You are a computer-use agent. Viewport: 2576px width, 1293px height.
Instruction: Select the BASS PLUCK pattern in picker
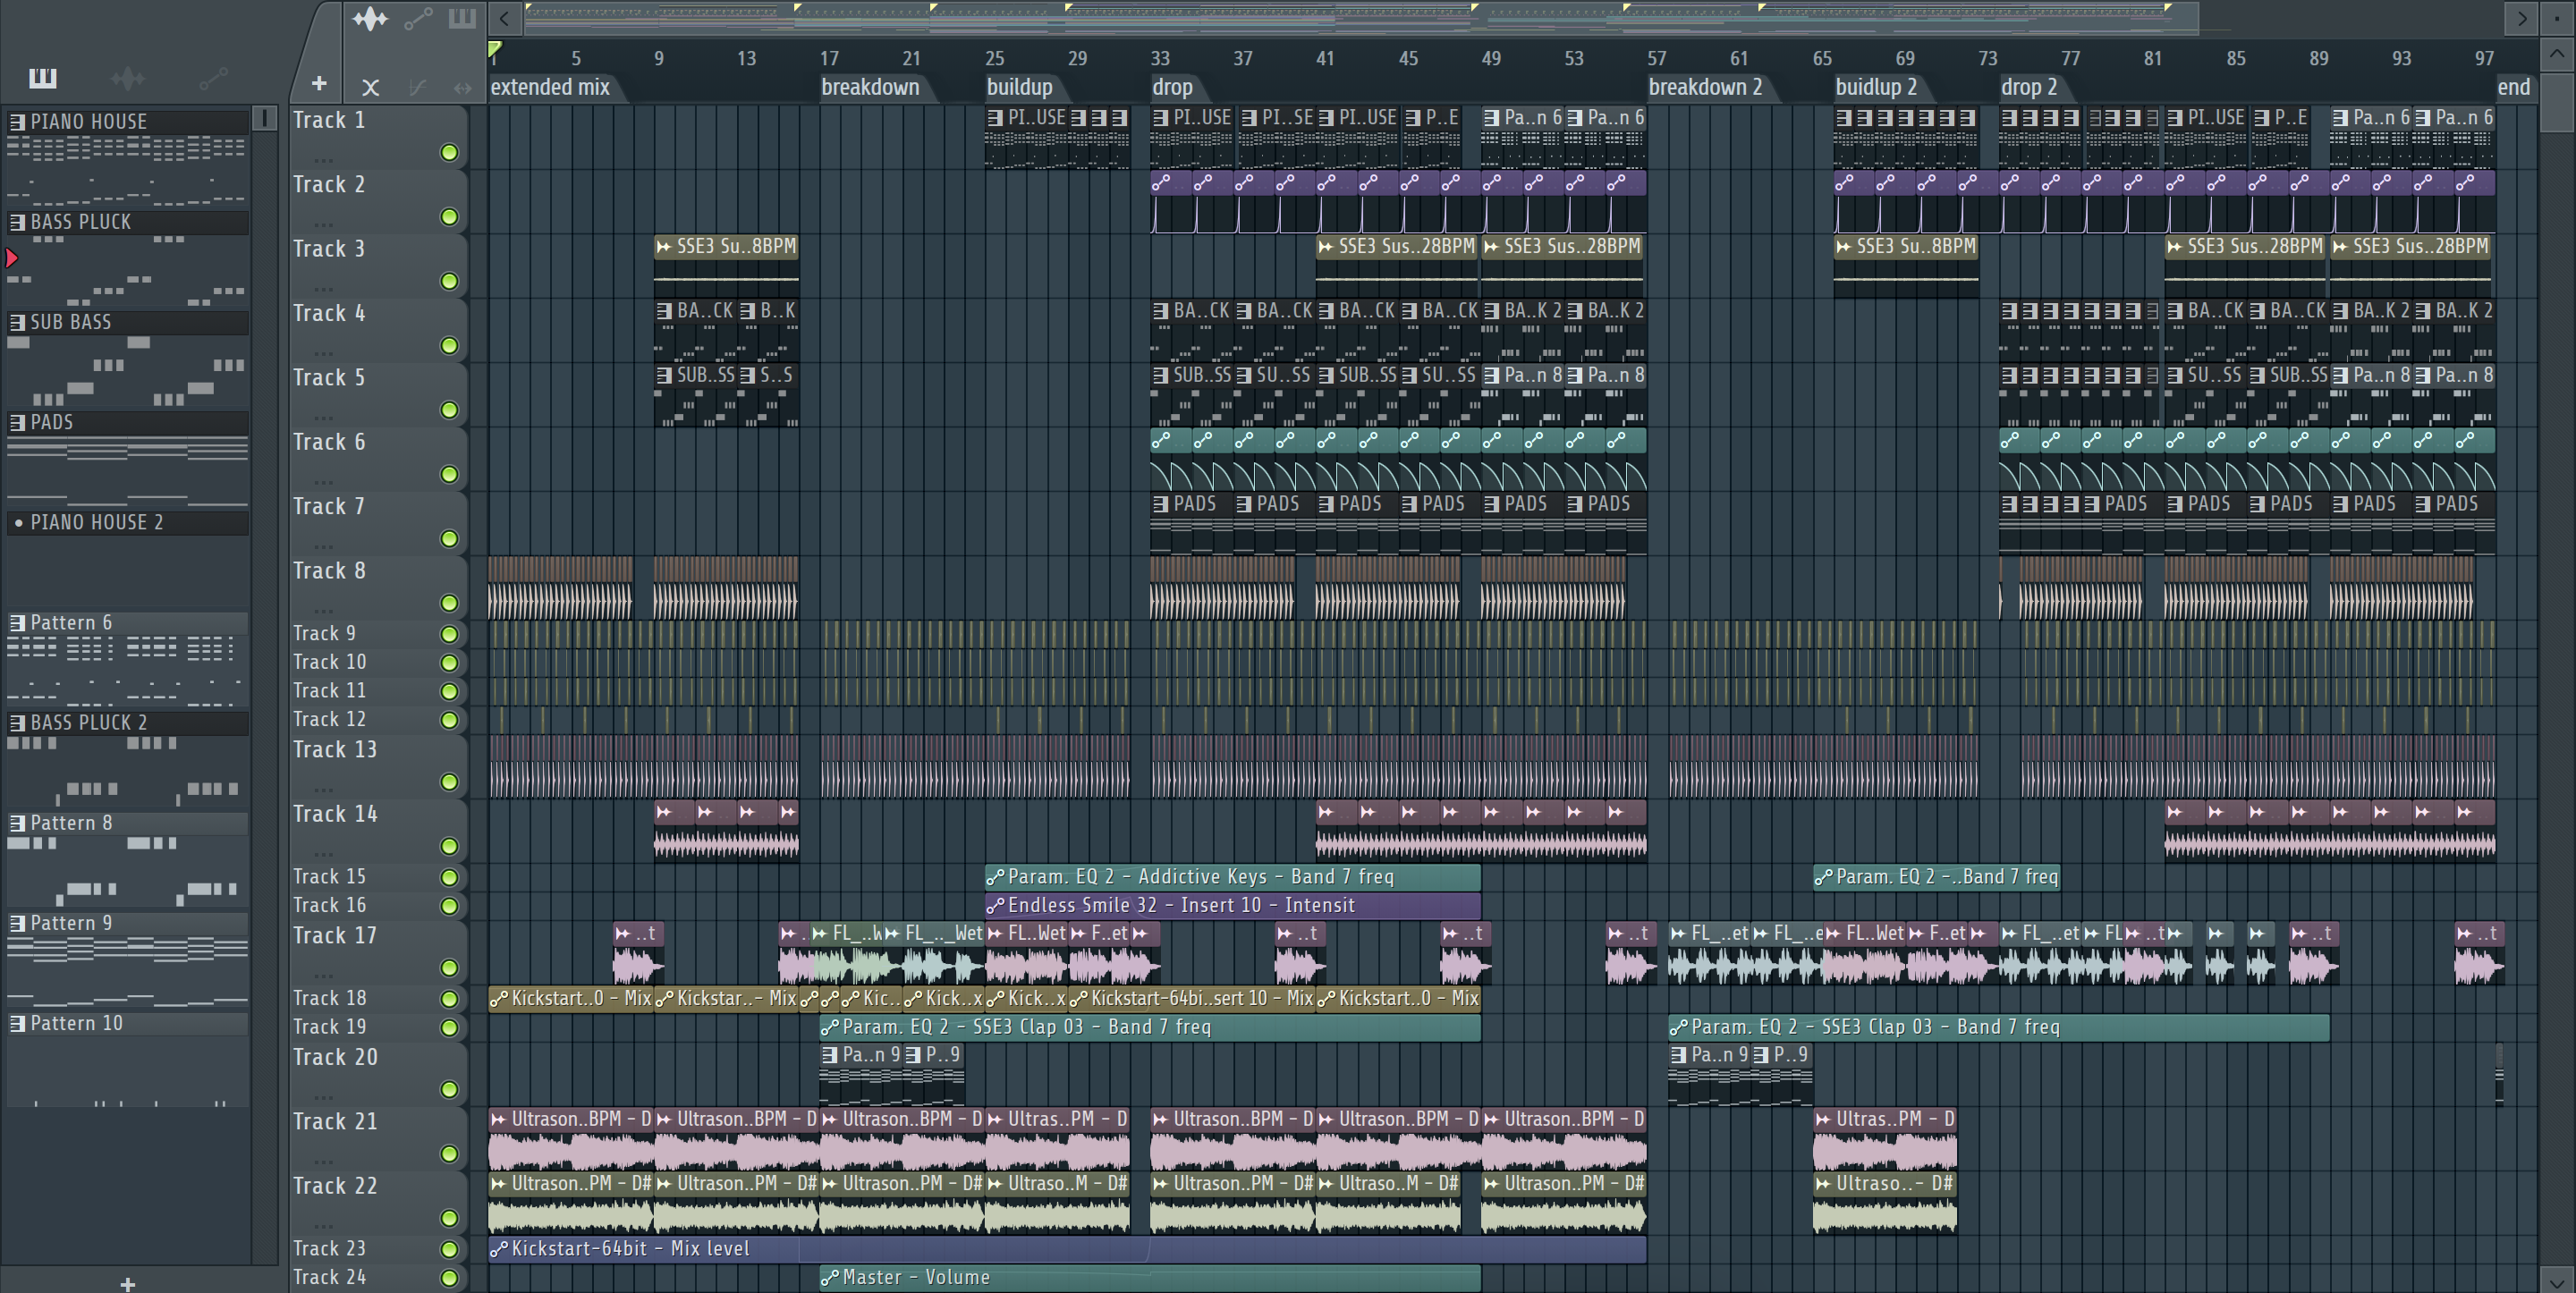(x=127, y=222)
